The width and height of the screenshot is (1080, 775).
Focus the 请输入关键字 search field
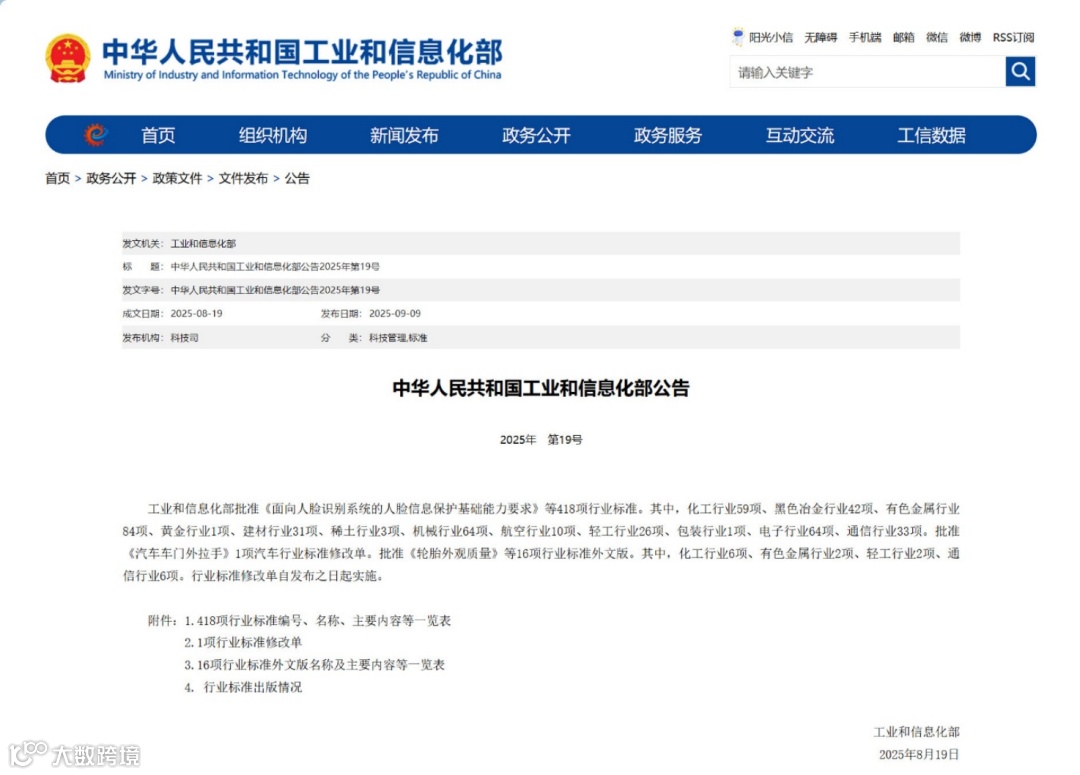(868, 72)
